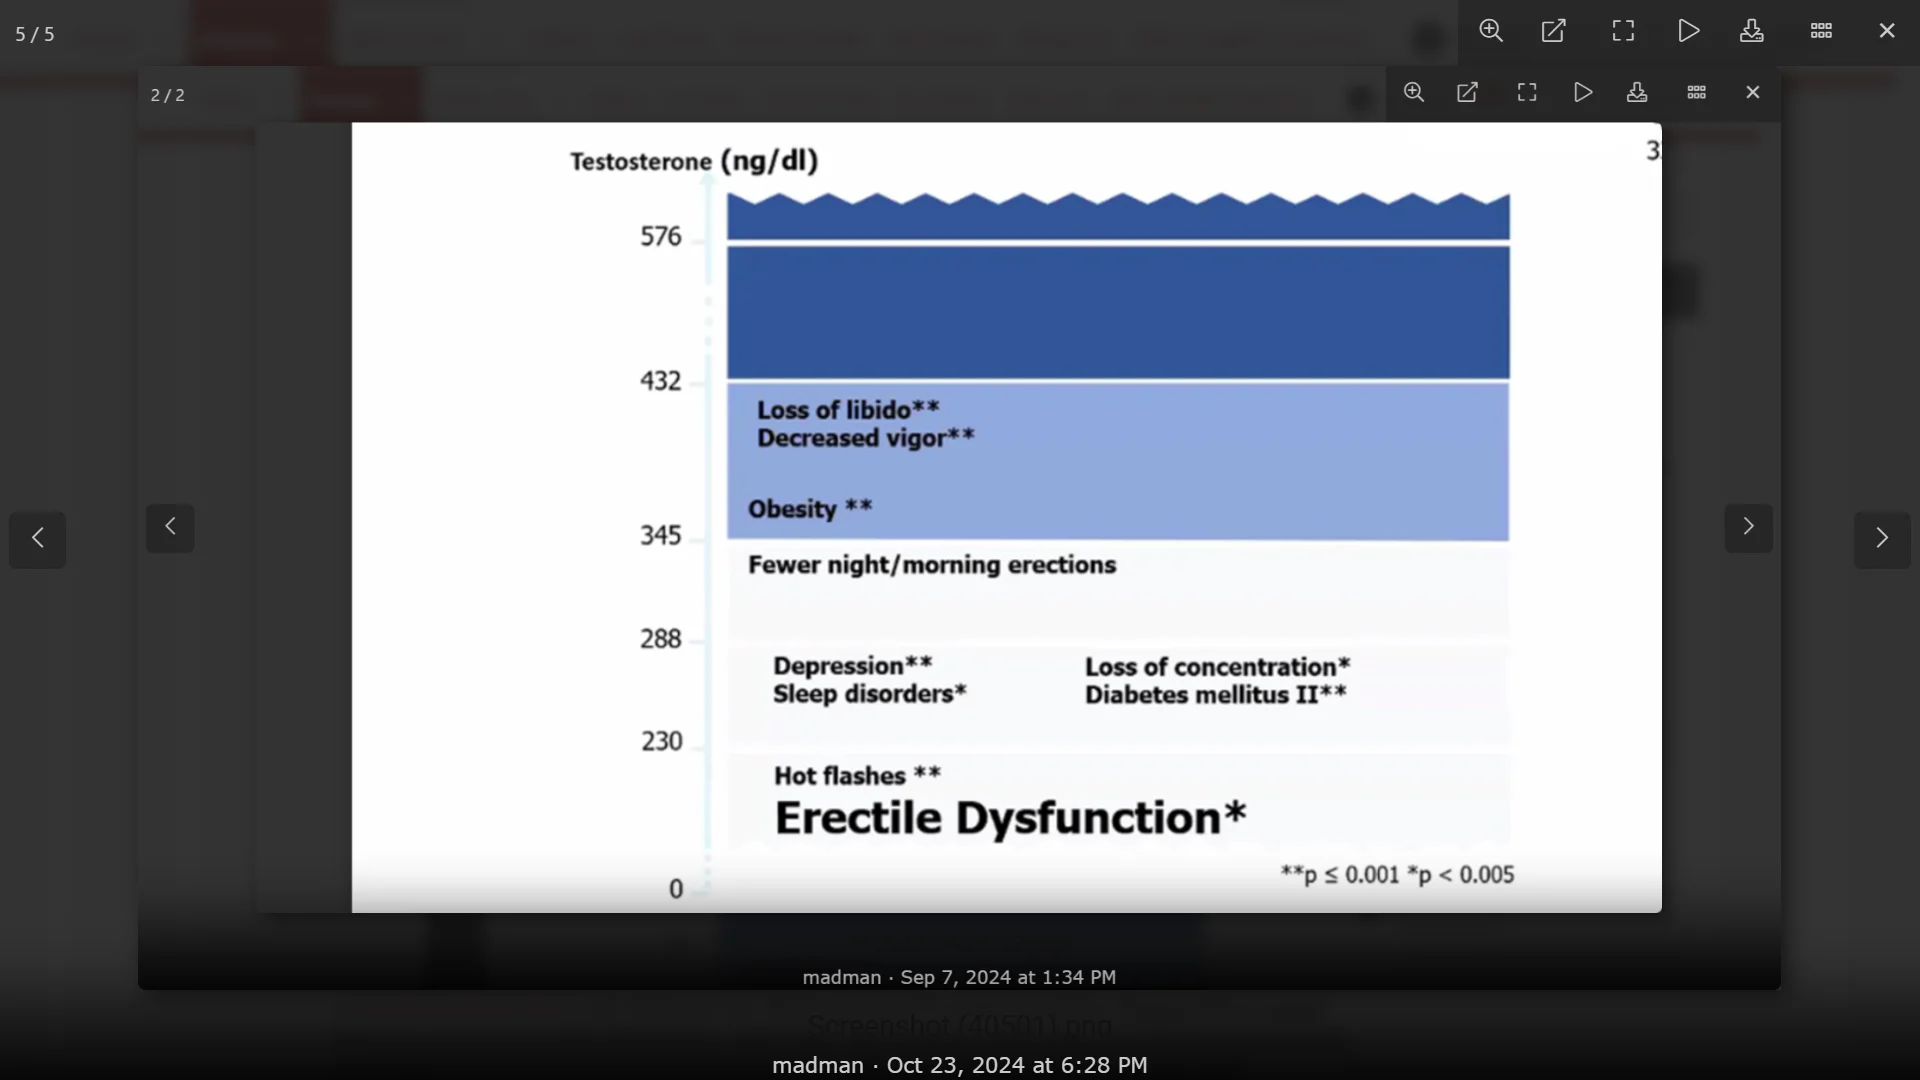Go to next image in 2/2 gallery
Viewport: 1920px width, 1080px height.
[x=1748, y=527]
